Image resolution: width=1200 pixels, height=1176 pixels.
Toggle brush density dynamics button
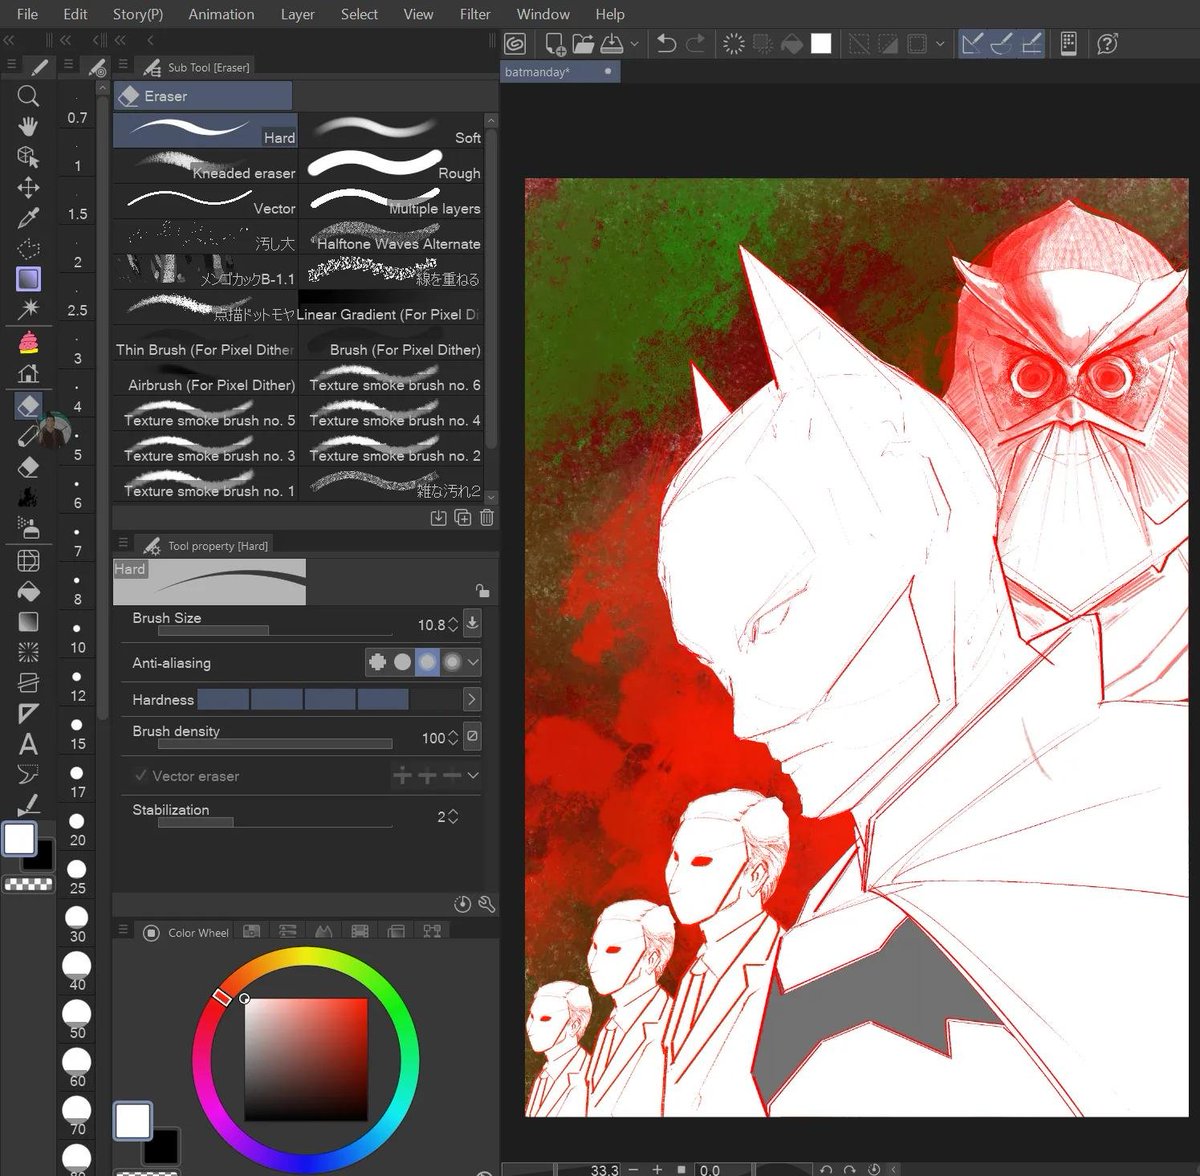pyautogui.click(x=472, y=736)
